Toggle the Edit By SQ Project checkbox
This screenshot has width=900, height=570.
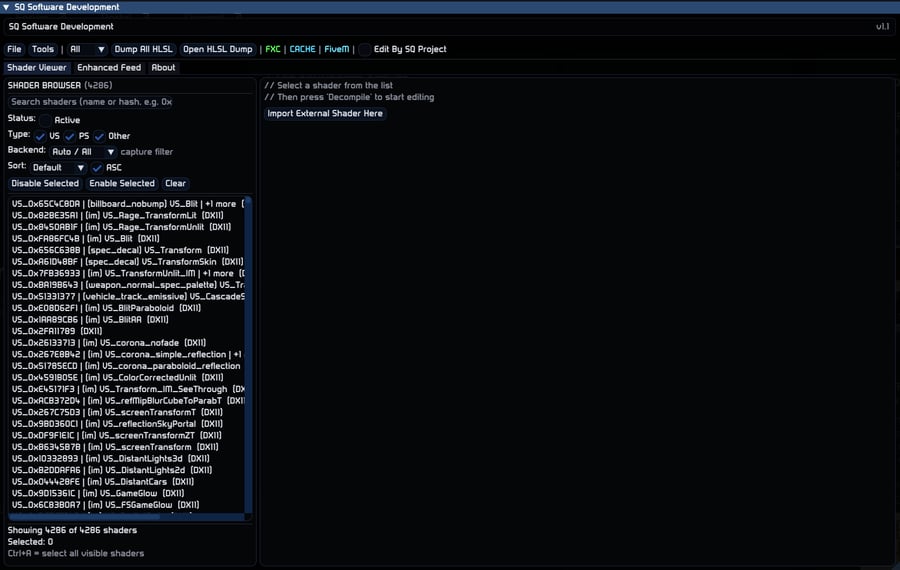(364, 50)
